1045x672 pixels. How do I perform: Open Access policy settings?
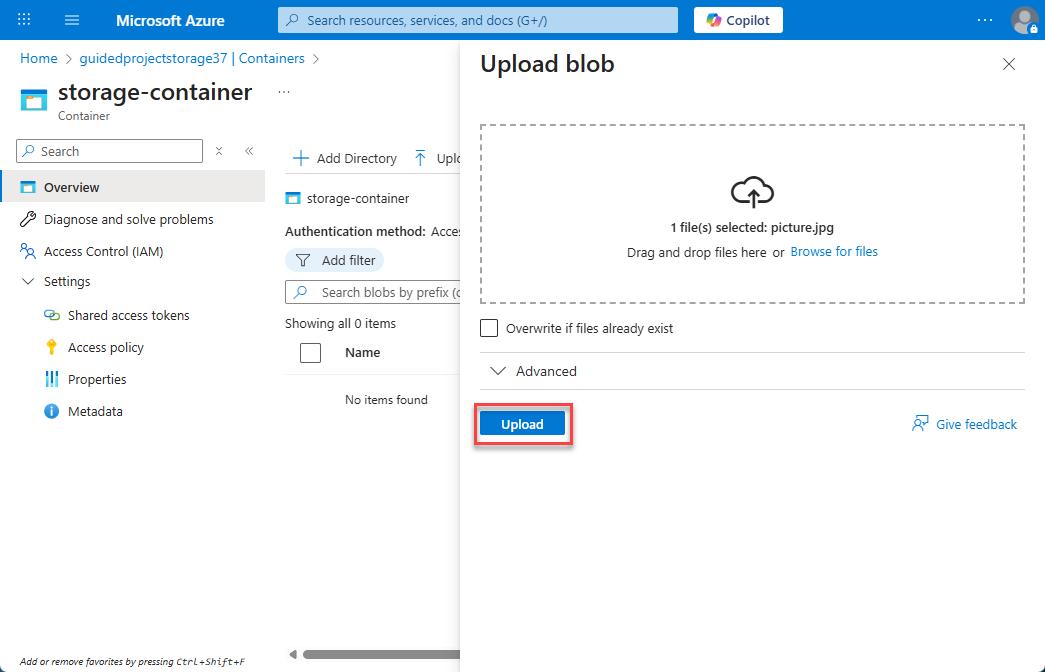(106, 347)
